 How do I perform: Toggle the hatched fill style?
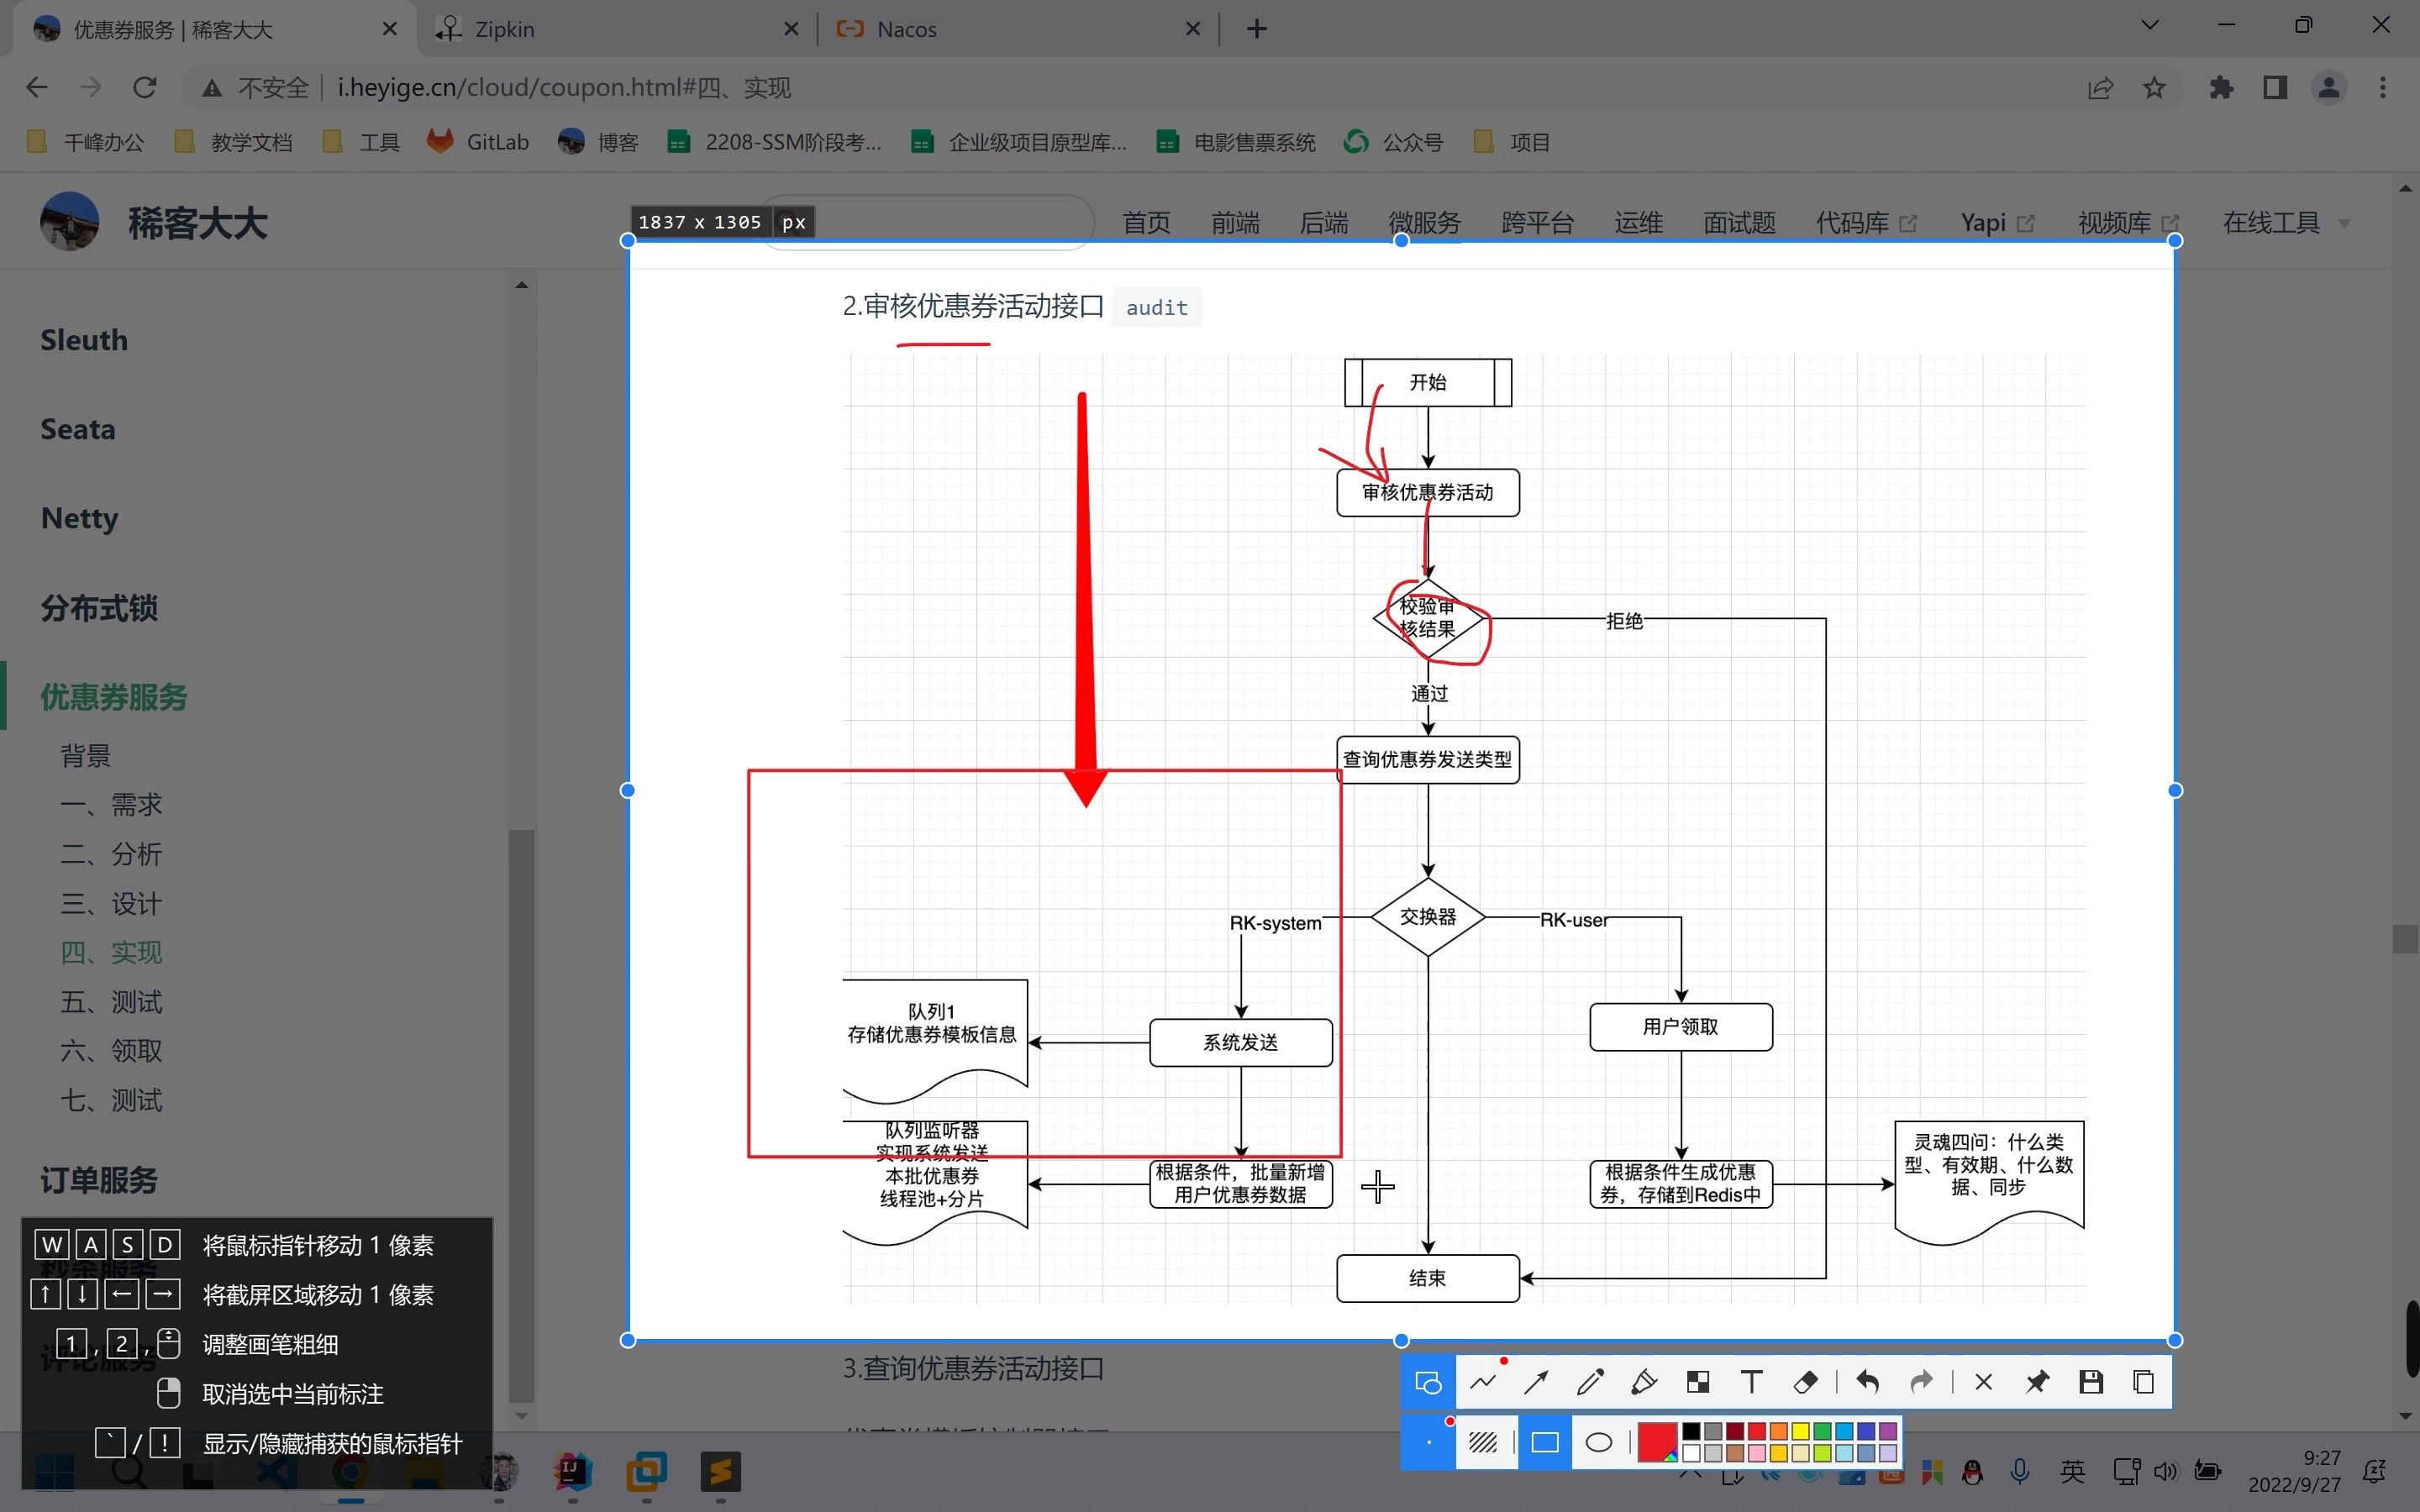[x=1483, y=1442]
